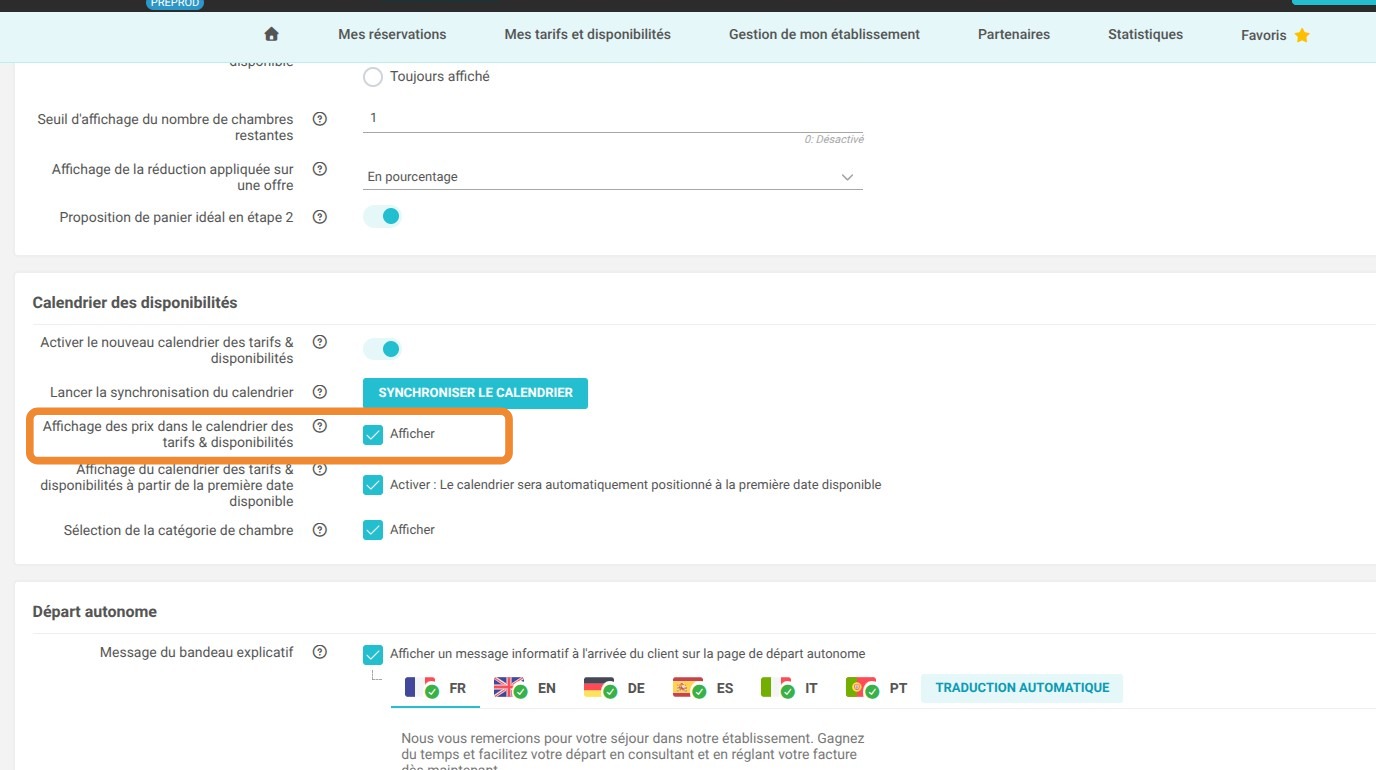Open the En pourcentage dropdown

612,177
